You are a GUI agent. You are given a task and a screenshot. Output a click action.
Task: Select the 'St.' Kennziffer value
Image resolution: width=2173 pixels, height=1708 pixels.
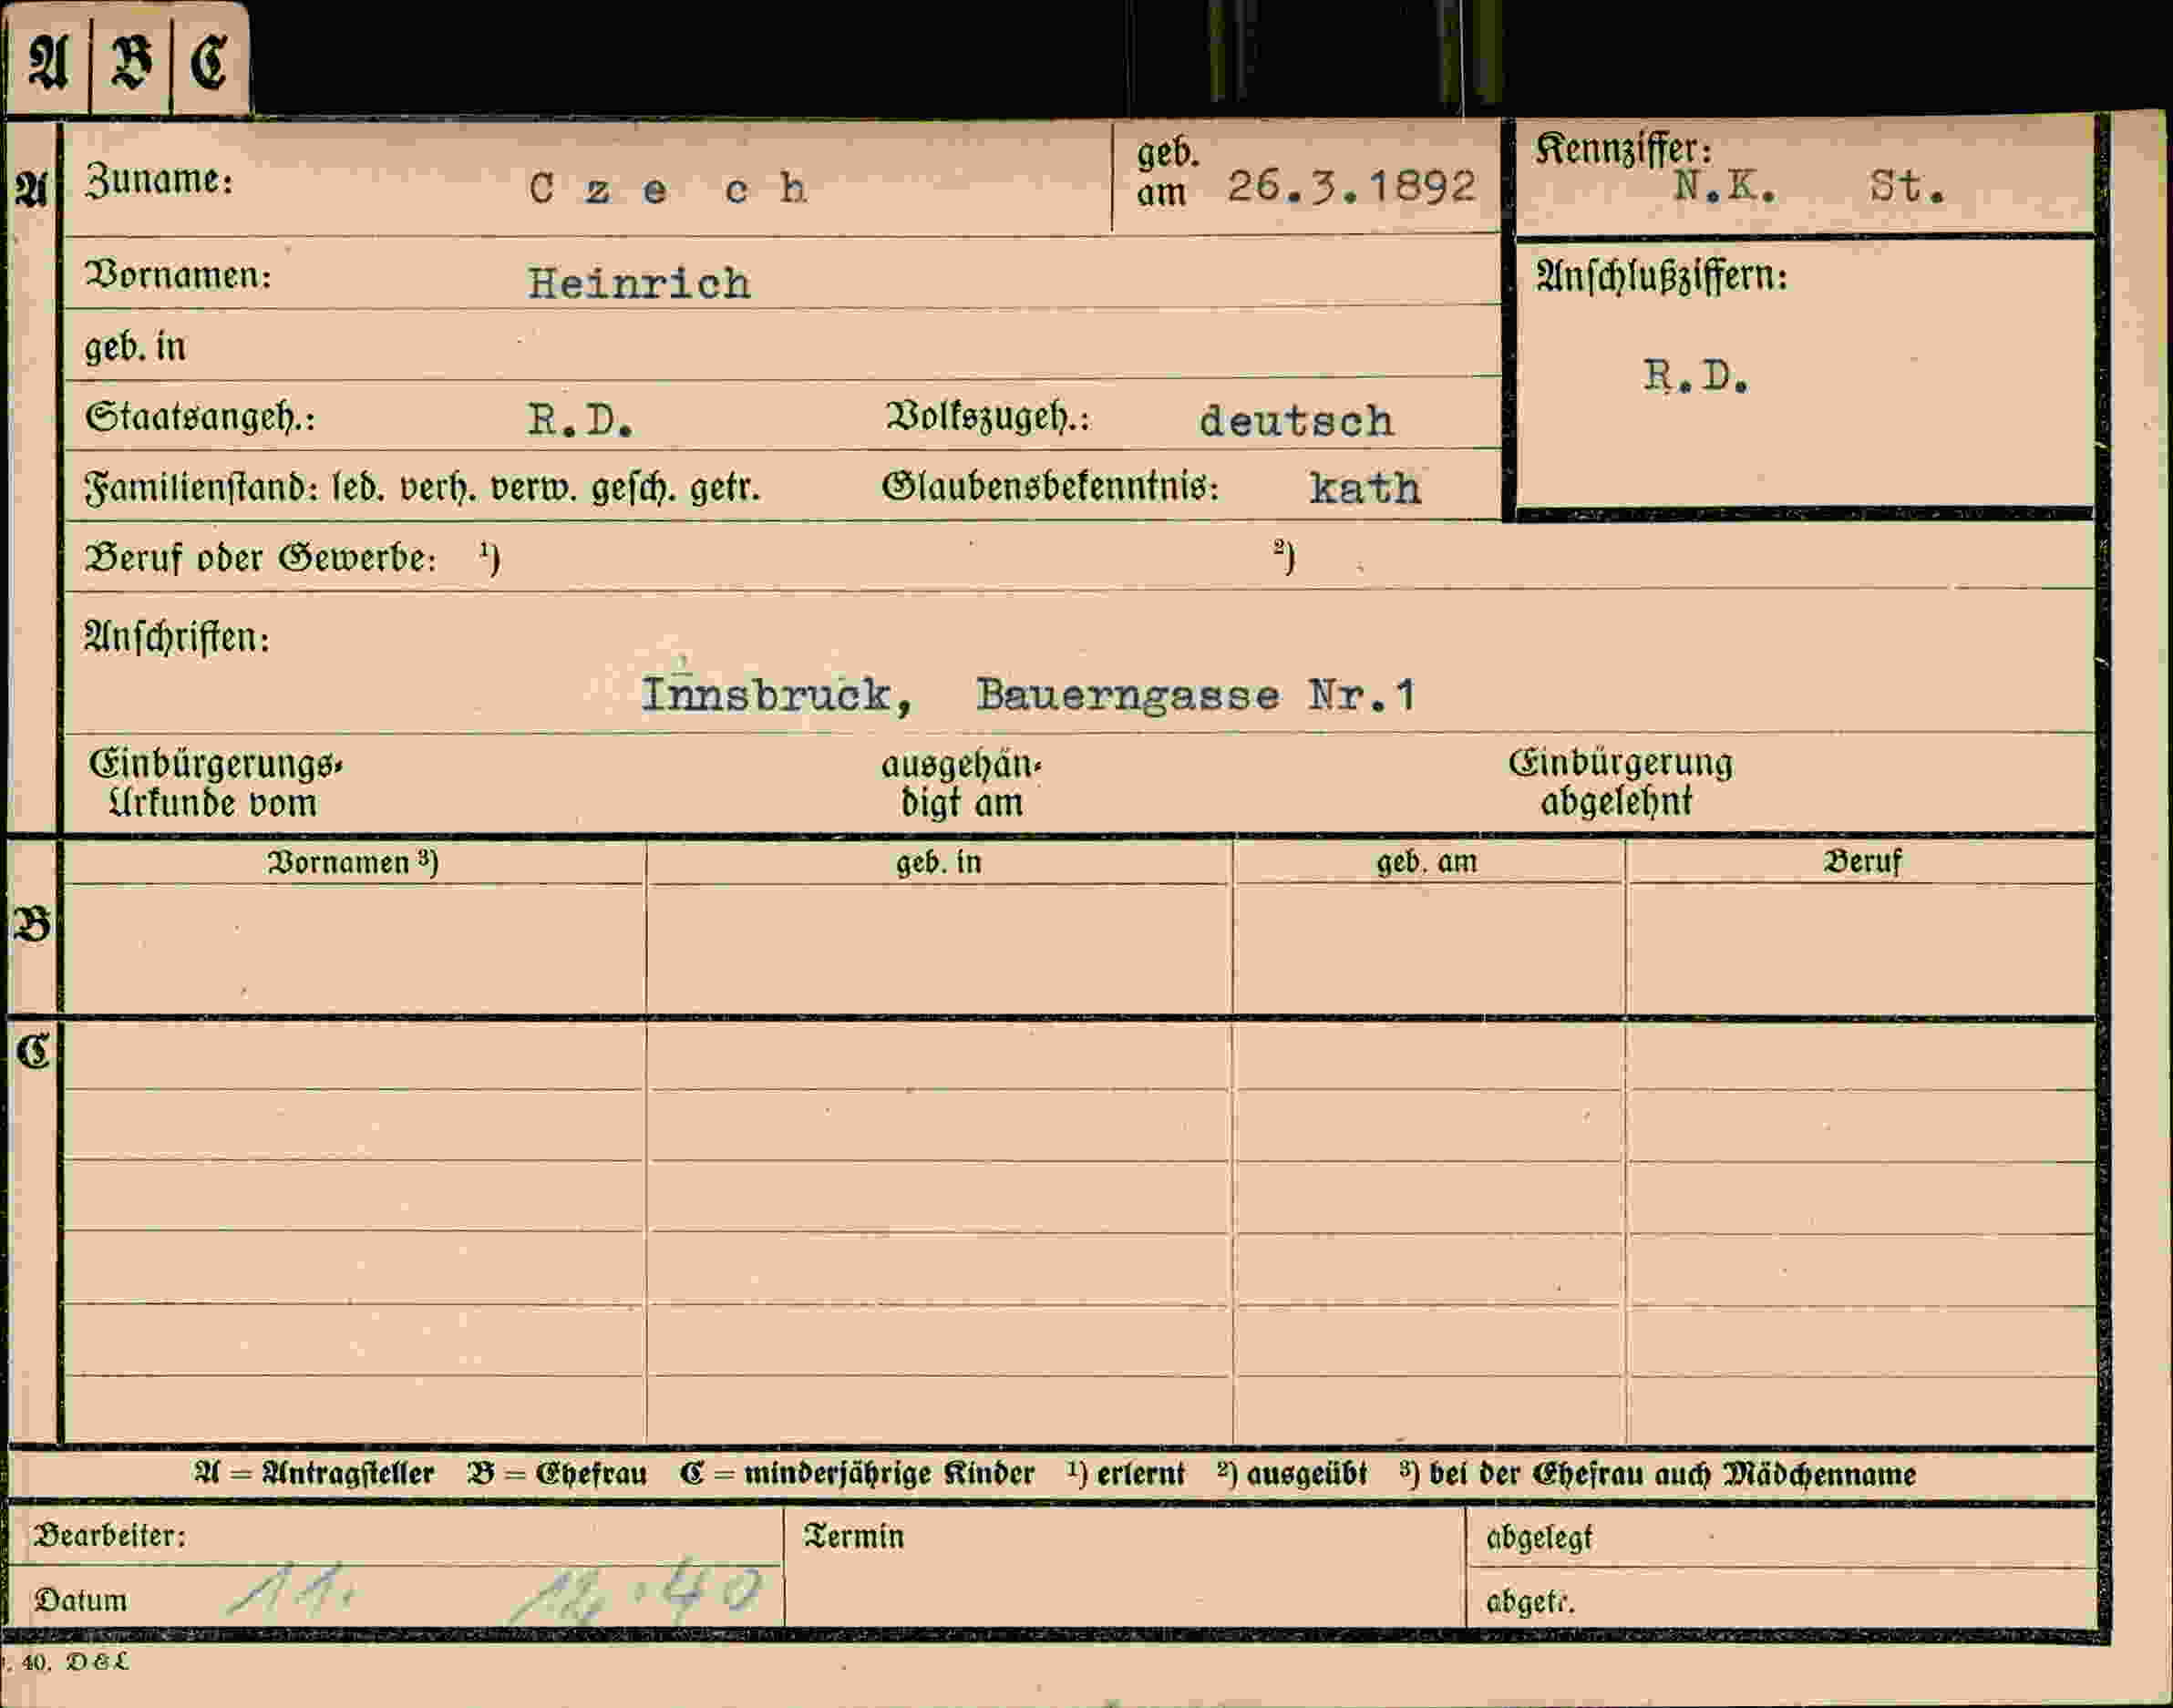pos(1908,187)
